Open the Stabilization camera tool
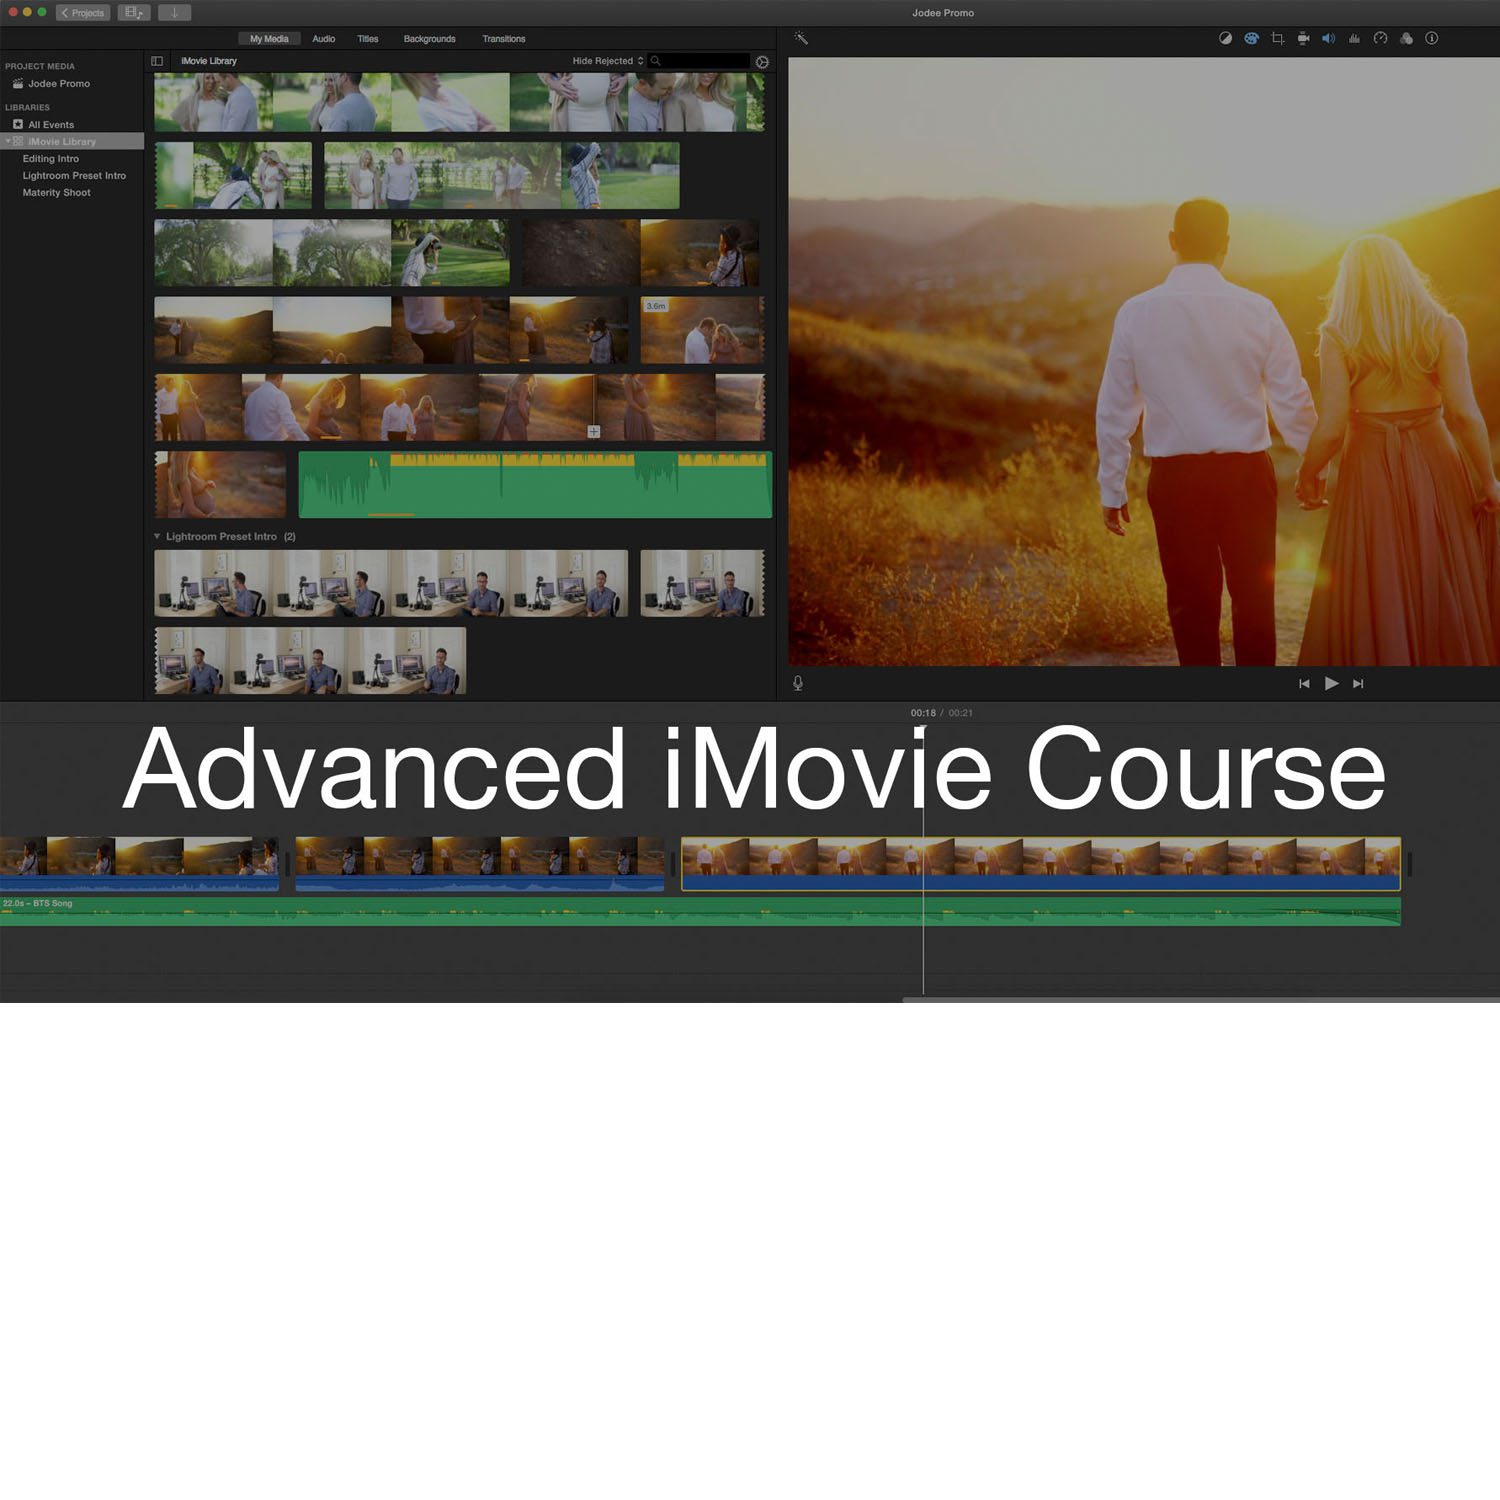This screenshot has height=1500, width=1500. [x=1303, y=38]
